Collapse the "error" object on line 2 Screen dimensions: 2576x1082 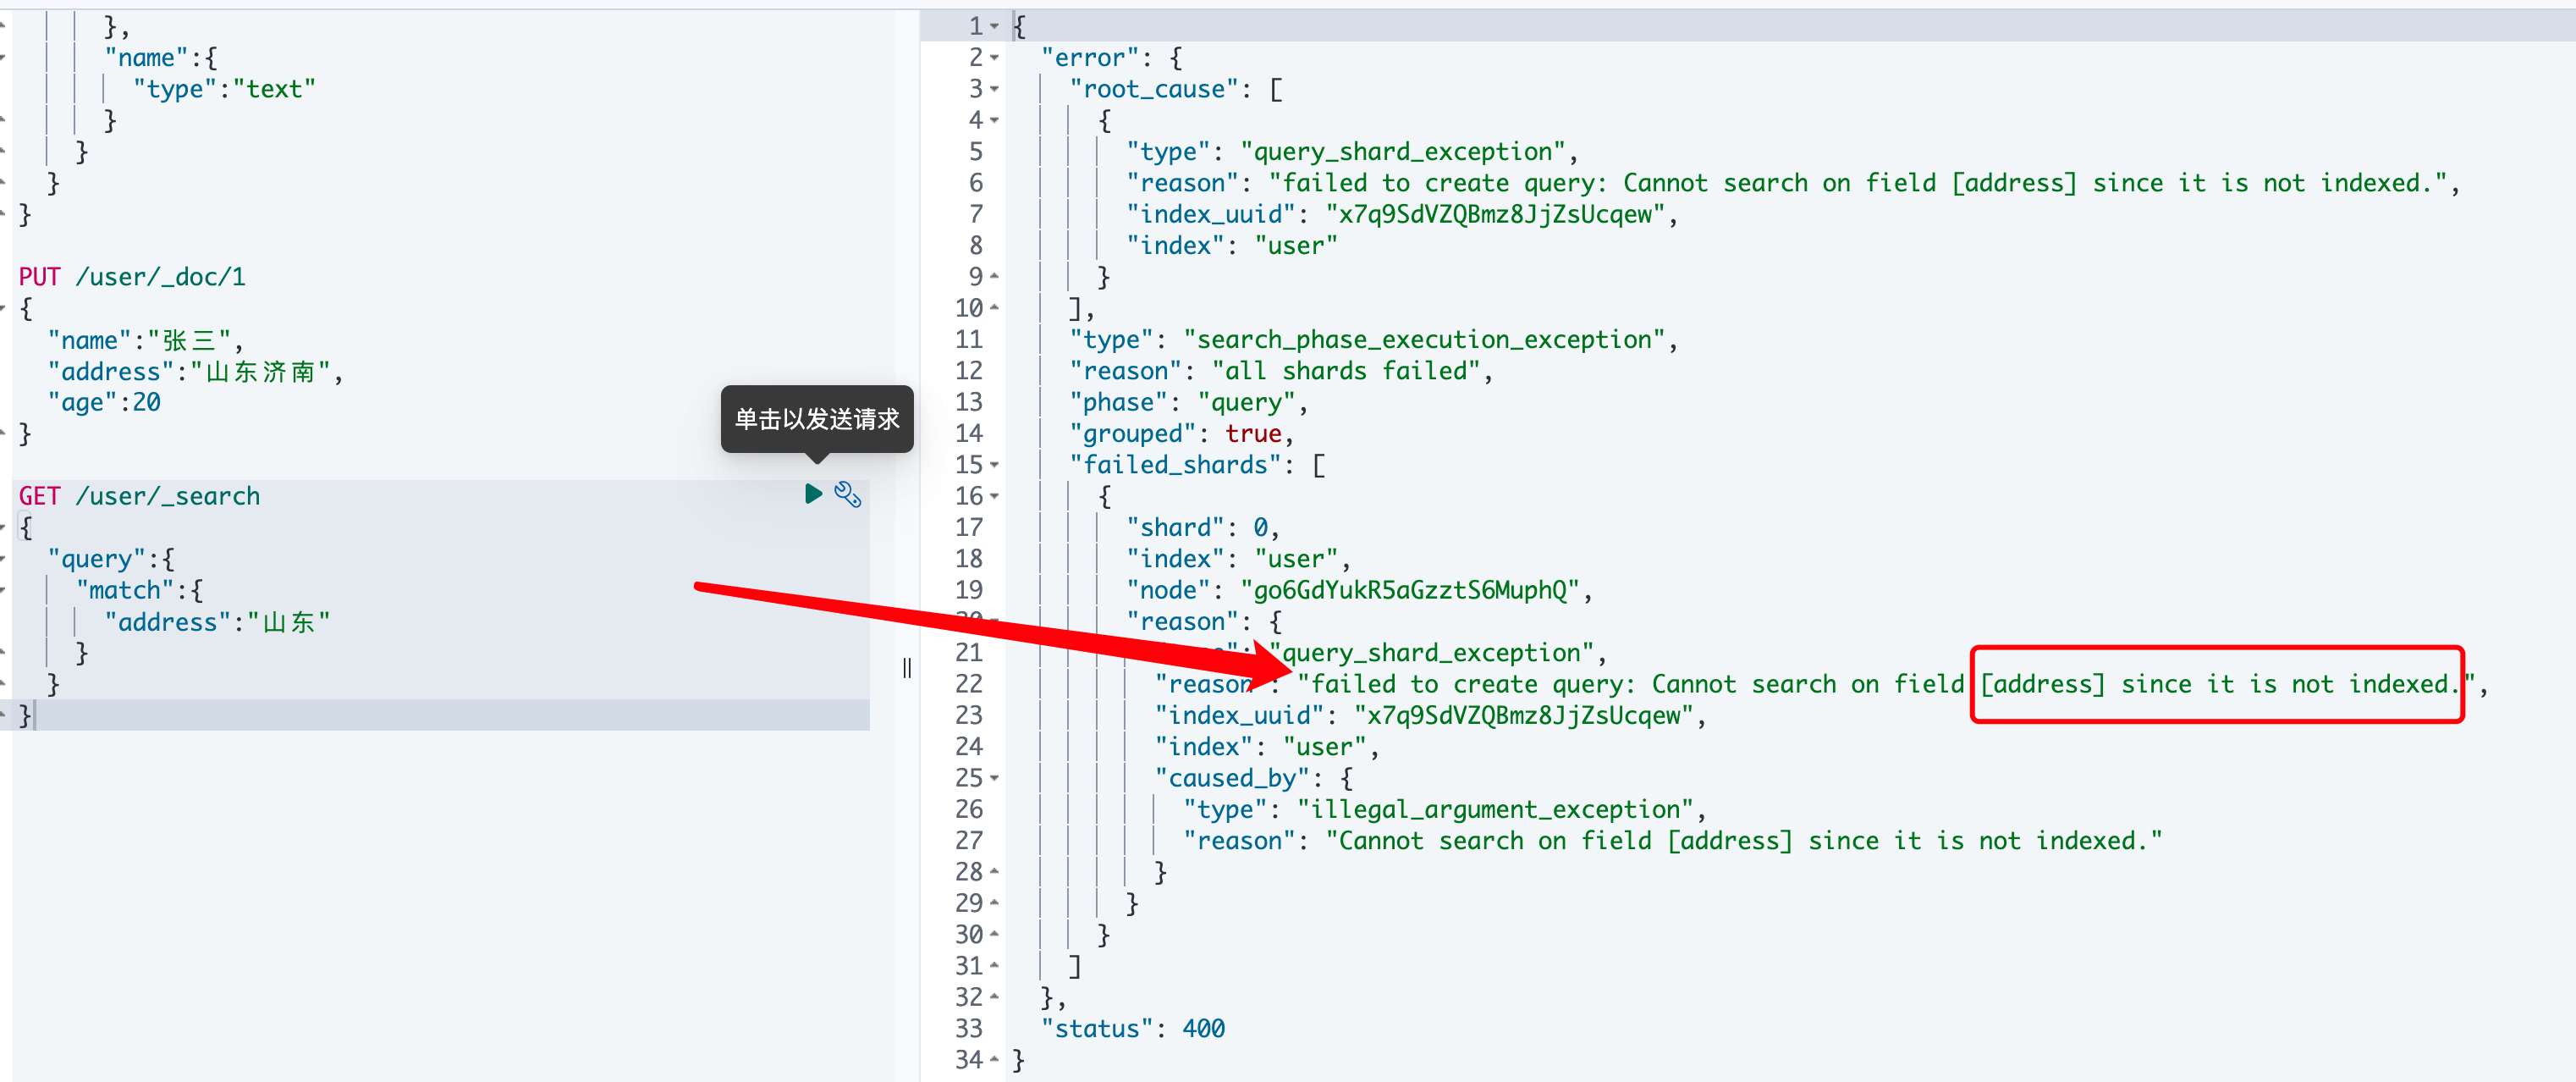(x=995, y=58)
